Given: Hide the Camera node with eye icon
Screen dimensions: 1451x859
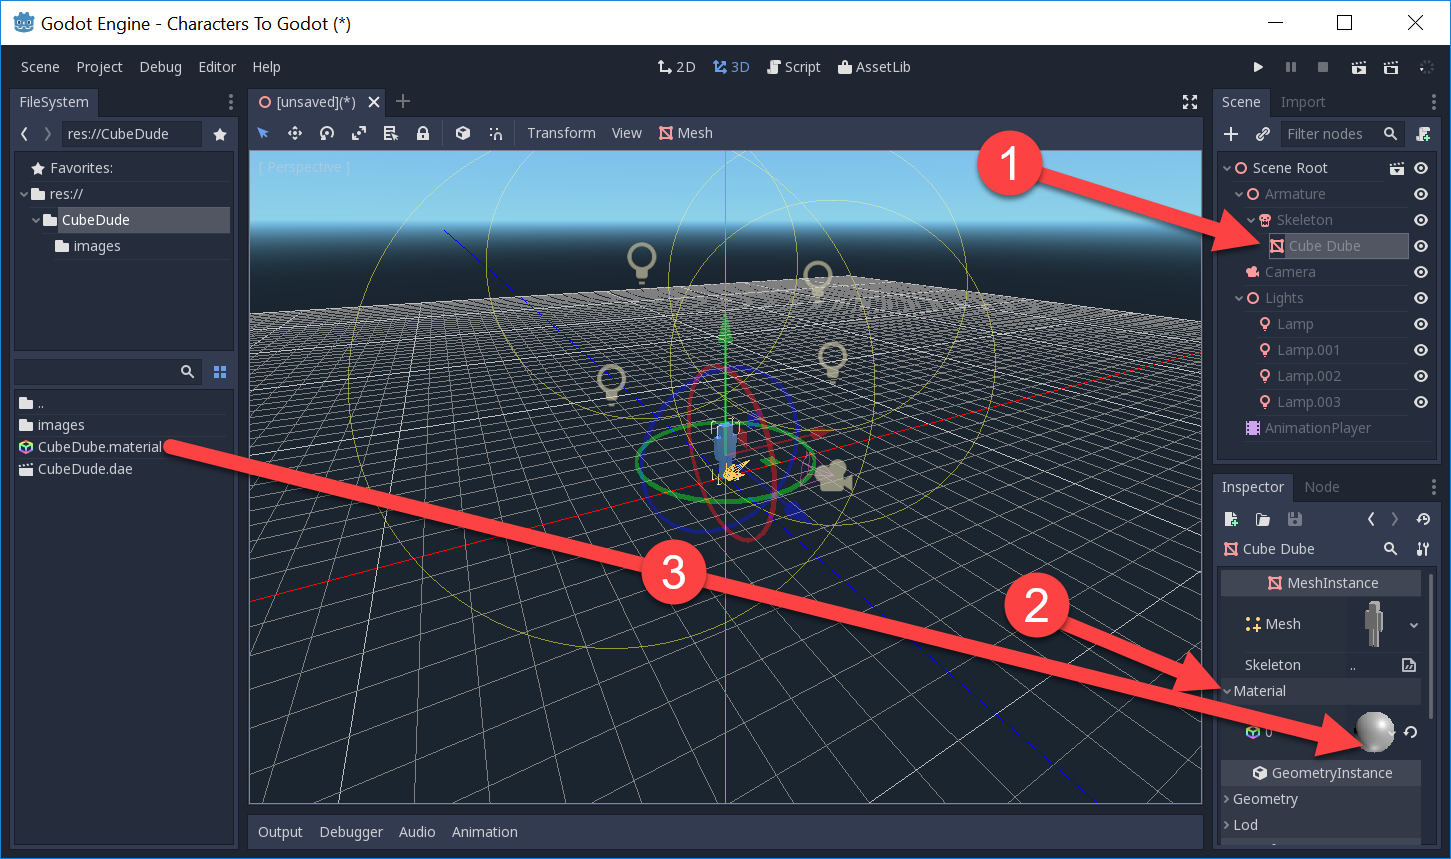Looking at the screenshot, I should pos(1420,272).
